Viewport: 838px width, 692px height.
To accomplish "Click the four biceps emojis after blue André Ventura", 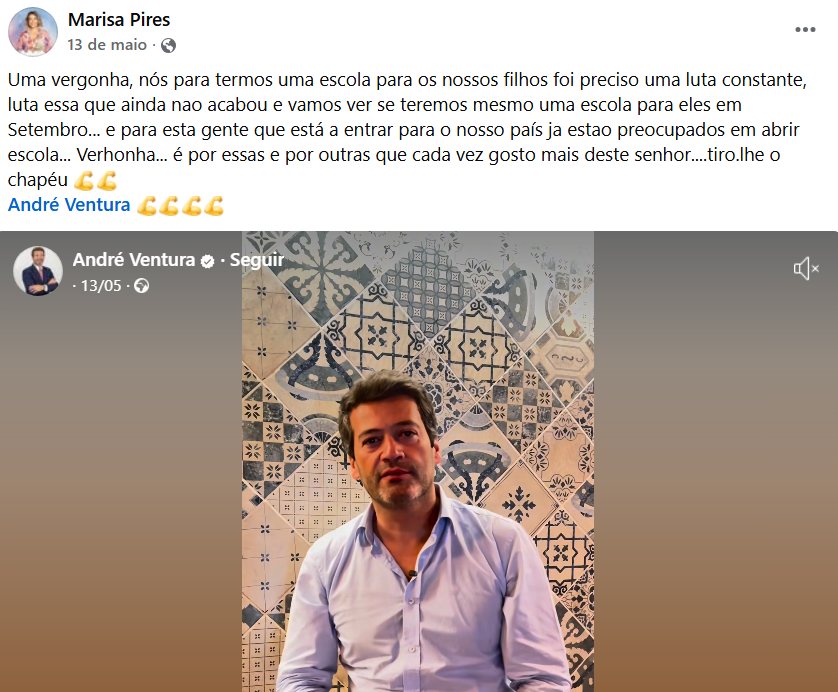I will [x=180, y=206].
